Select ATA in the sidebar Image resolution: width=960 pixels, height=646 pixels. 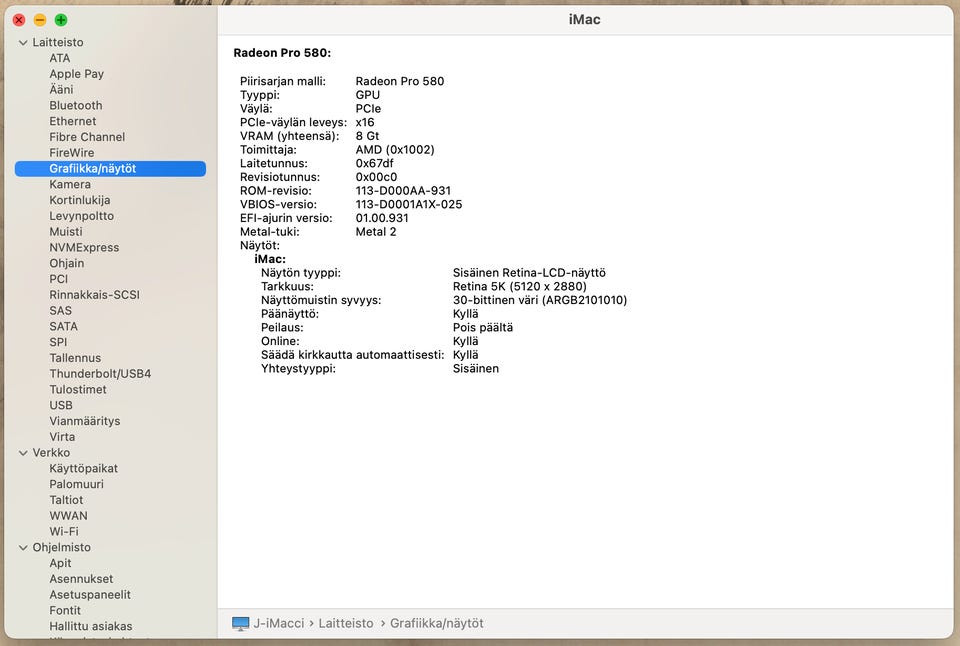point(60,58)
